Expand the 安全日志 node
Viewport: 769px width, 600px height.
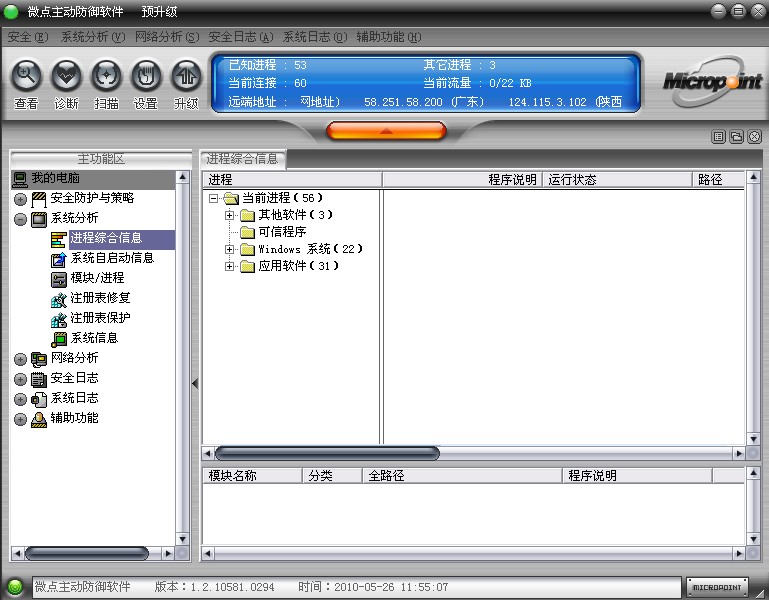coord(20,379)
